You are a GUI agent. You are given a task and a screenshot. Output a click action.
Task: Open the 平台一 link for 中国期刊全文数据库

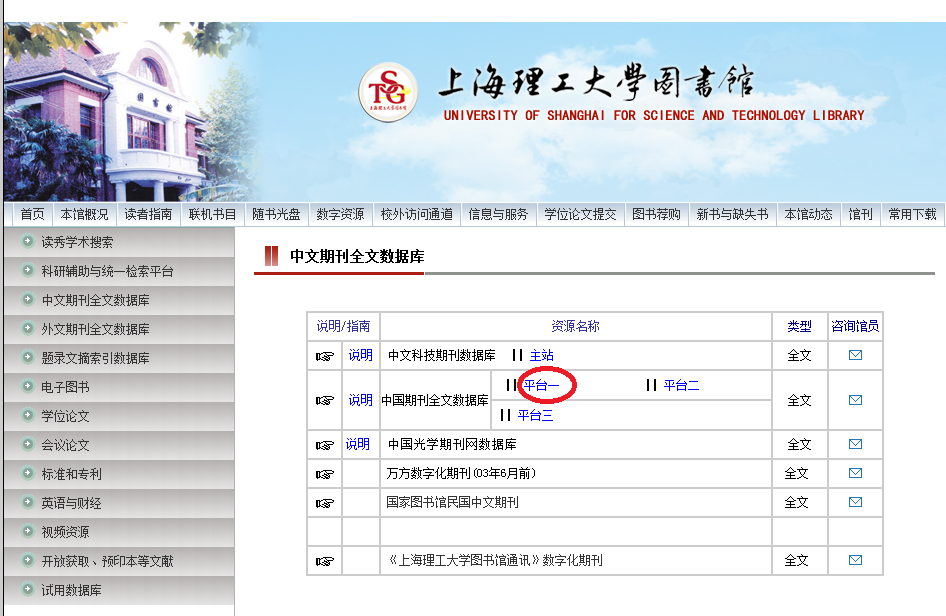(541, 386)
